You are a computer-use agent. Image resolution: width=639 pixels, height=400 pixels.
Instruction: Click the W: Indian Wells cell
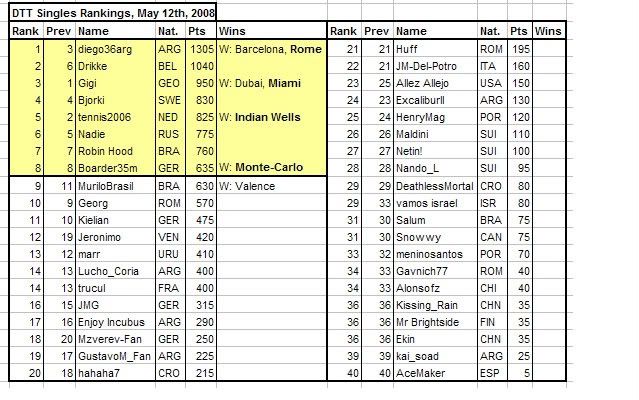(x=272, y=117)
